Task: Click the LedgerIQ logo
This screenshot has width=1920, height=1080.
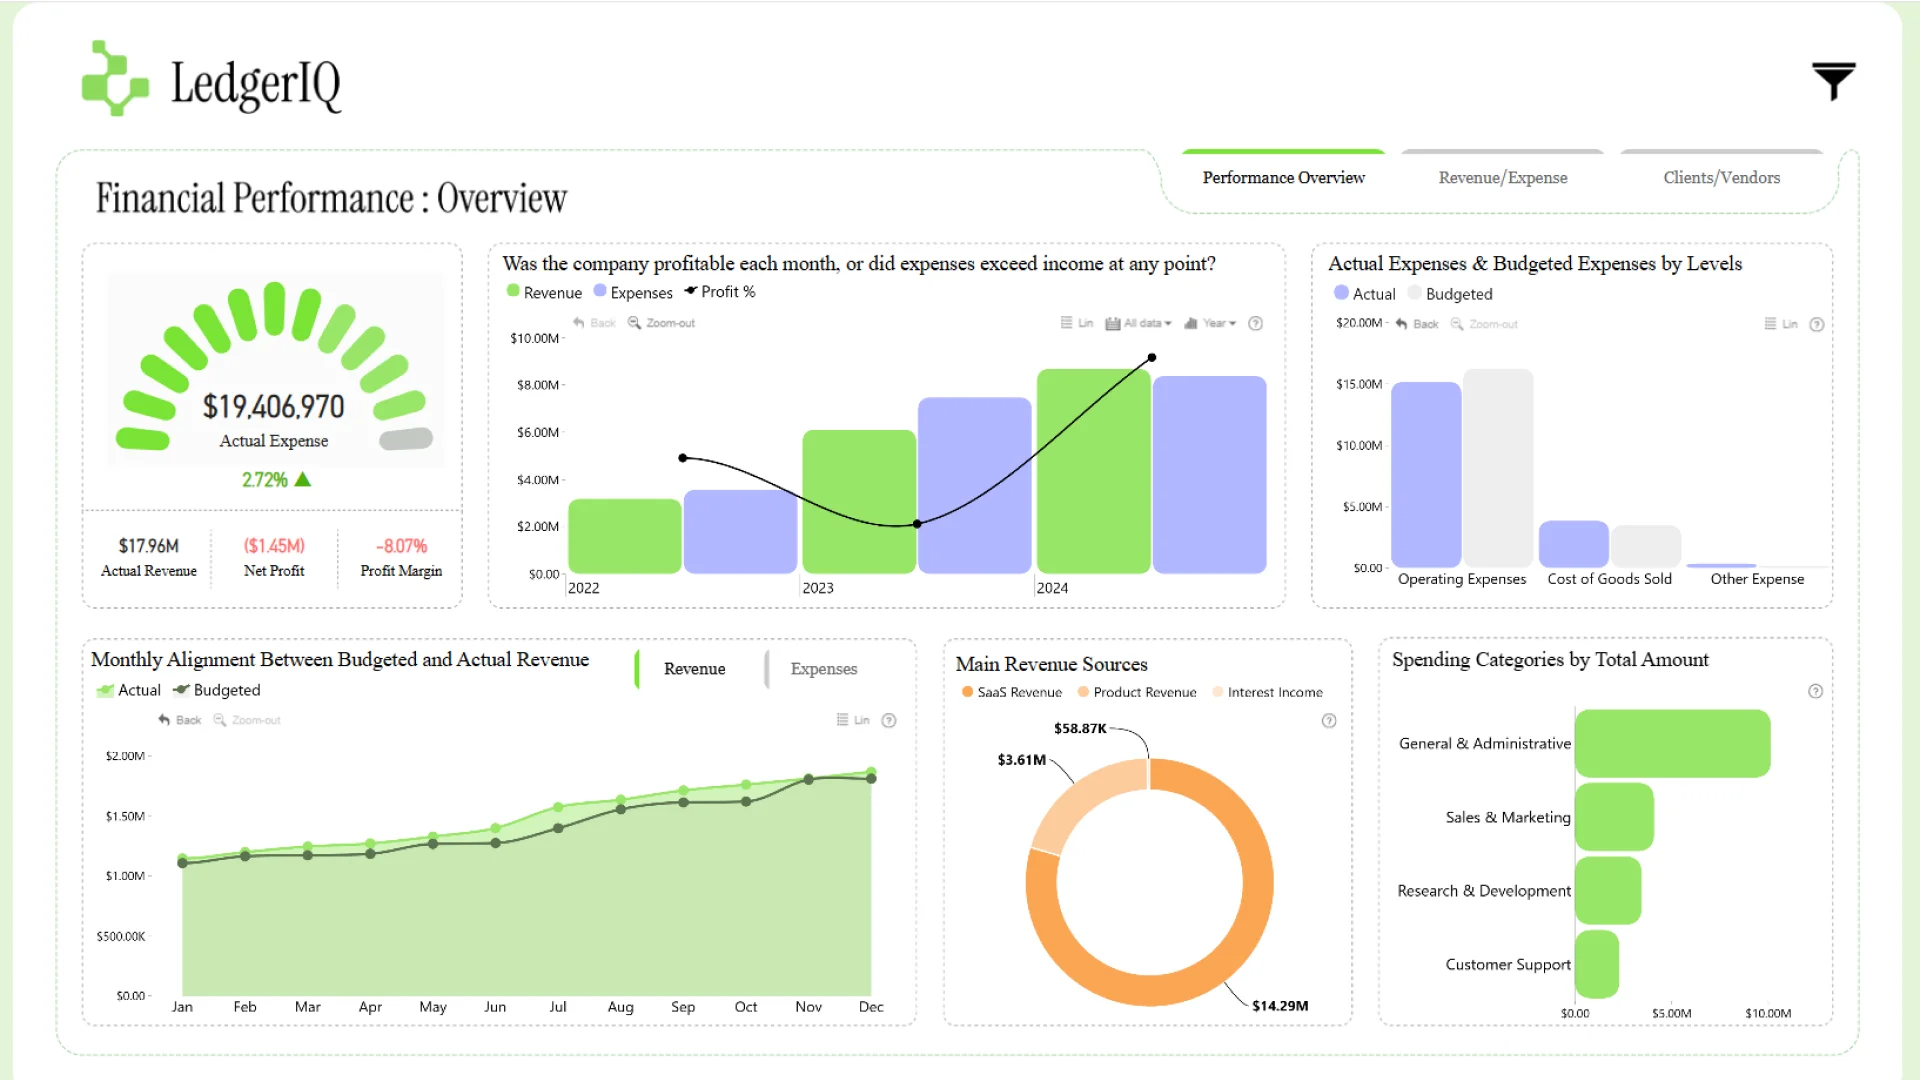Action: [212, 80]
